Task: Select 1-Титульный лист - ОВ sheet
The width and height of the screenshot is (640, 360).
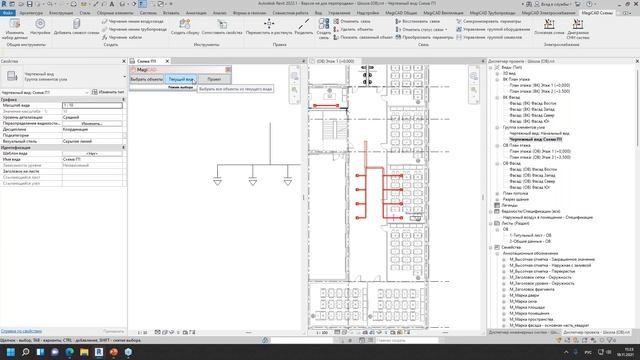Action: coord(530,235)
